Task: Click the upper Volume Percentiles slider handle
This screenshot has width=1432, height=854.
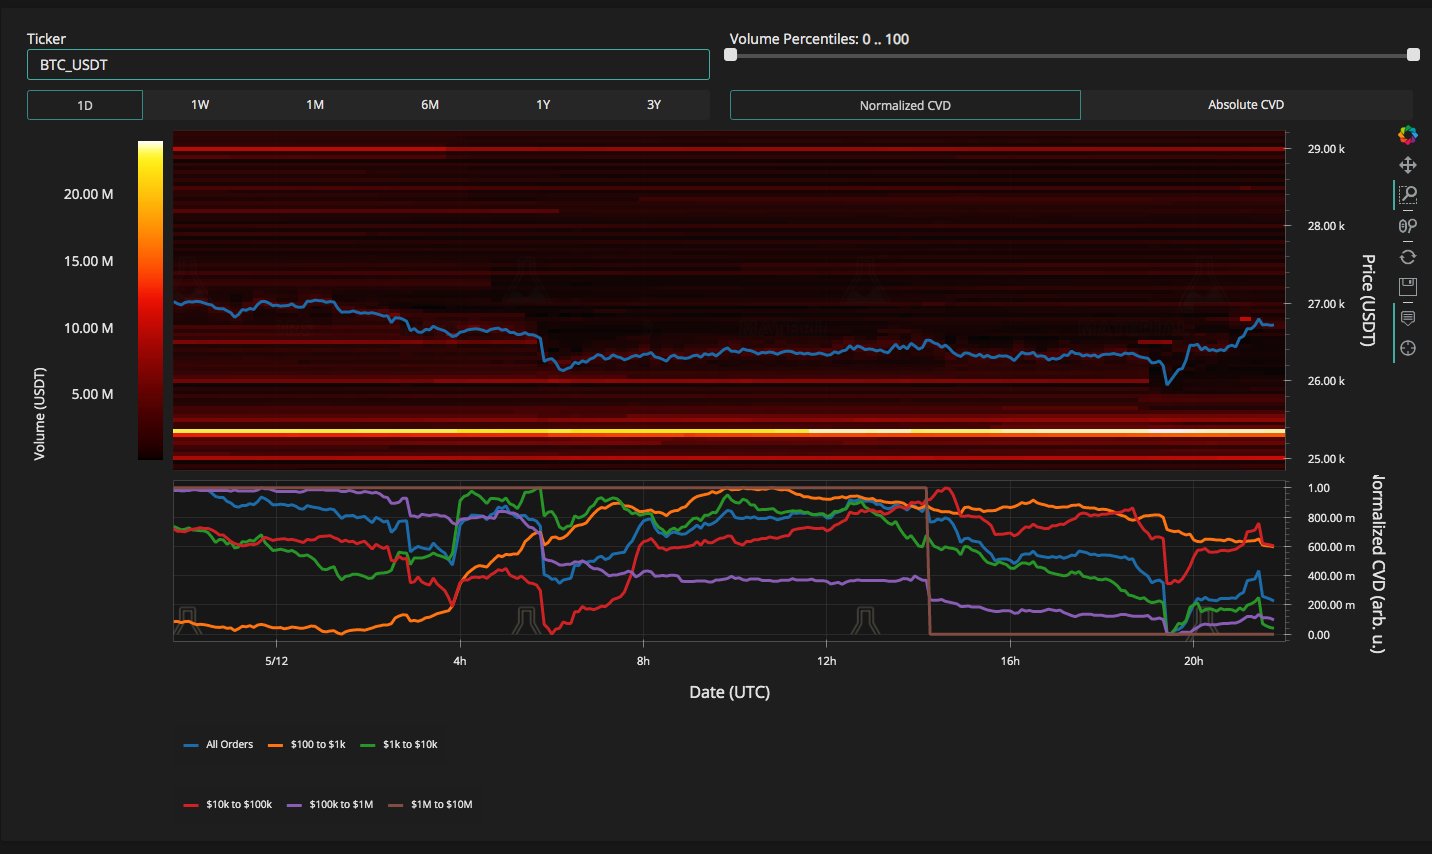Action: pos(1413,55)
